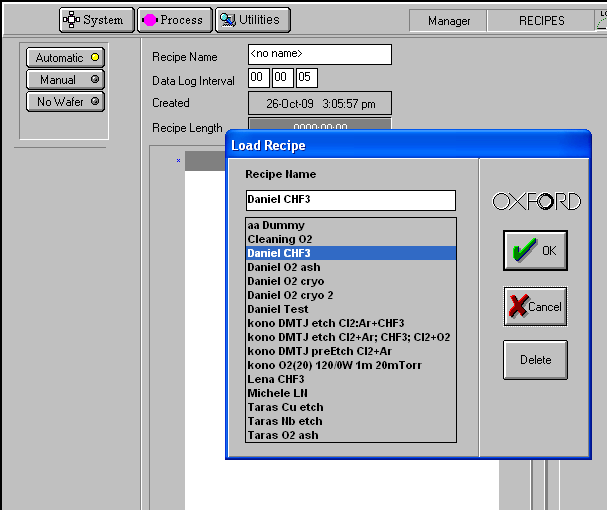Viewport: 607px width, 510px height.
Task: Select recipe 'Lena CHF3'
Action: coord(351,379)
